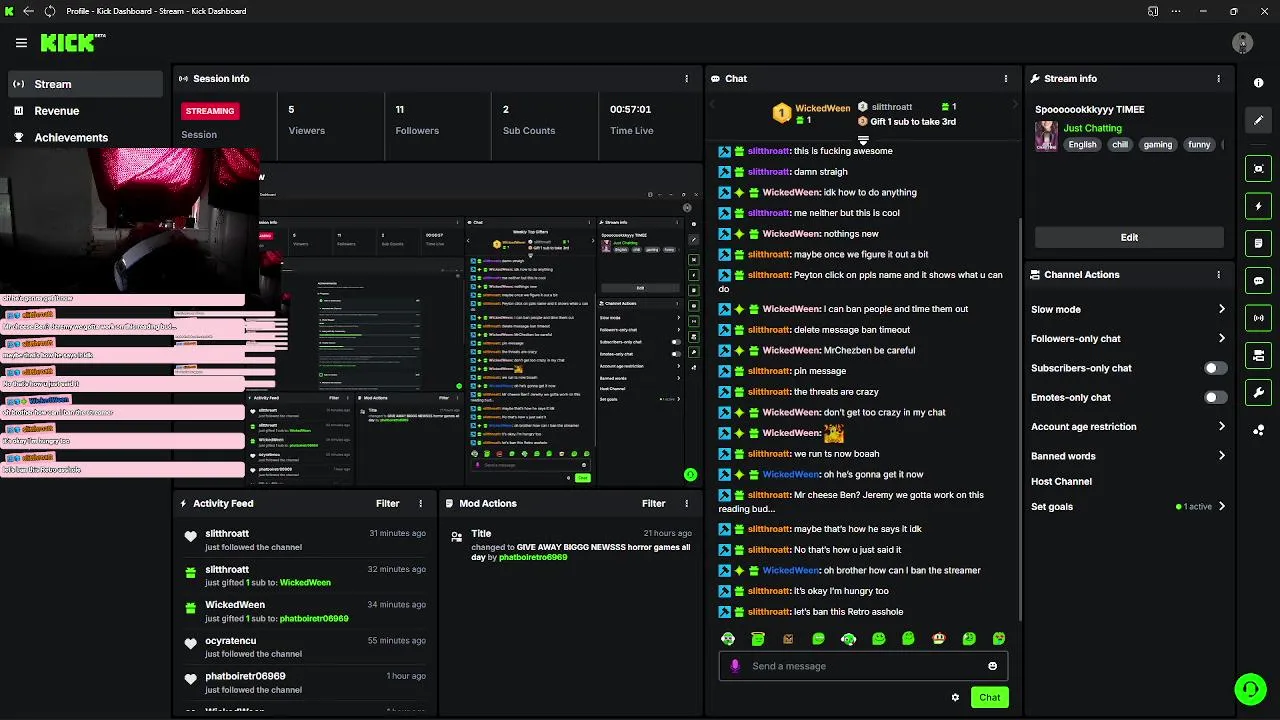
Task: Toggle Activity Feed lightning icon in right sidebar
Action: point(1259,206)
